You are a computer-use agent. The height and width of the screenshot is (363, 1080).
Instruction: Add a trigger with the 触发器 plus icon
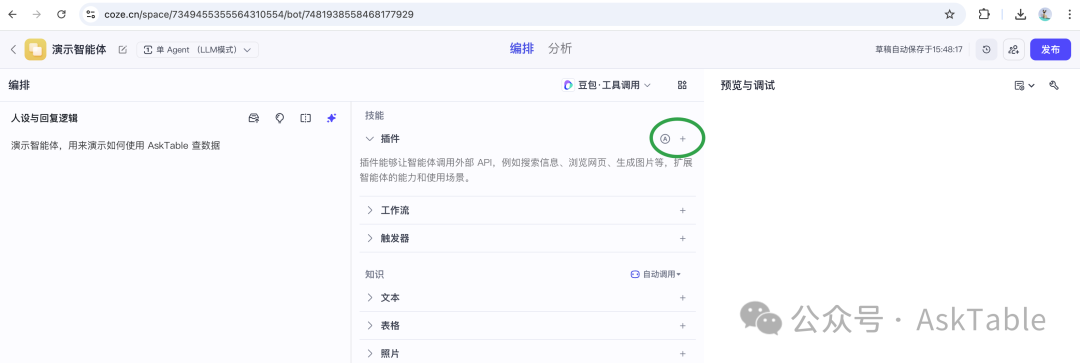click(683, 238)
